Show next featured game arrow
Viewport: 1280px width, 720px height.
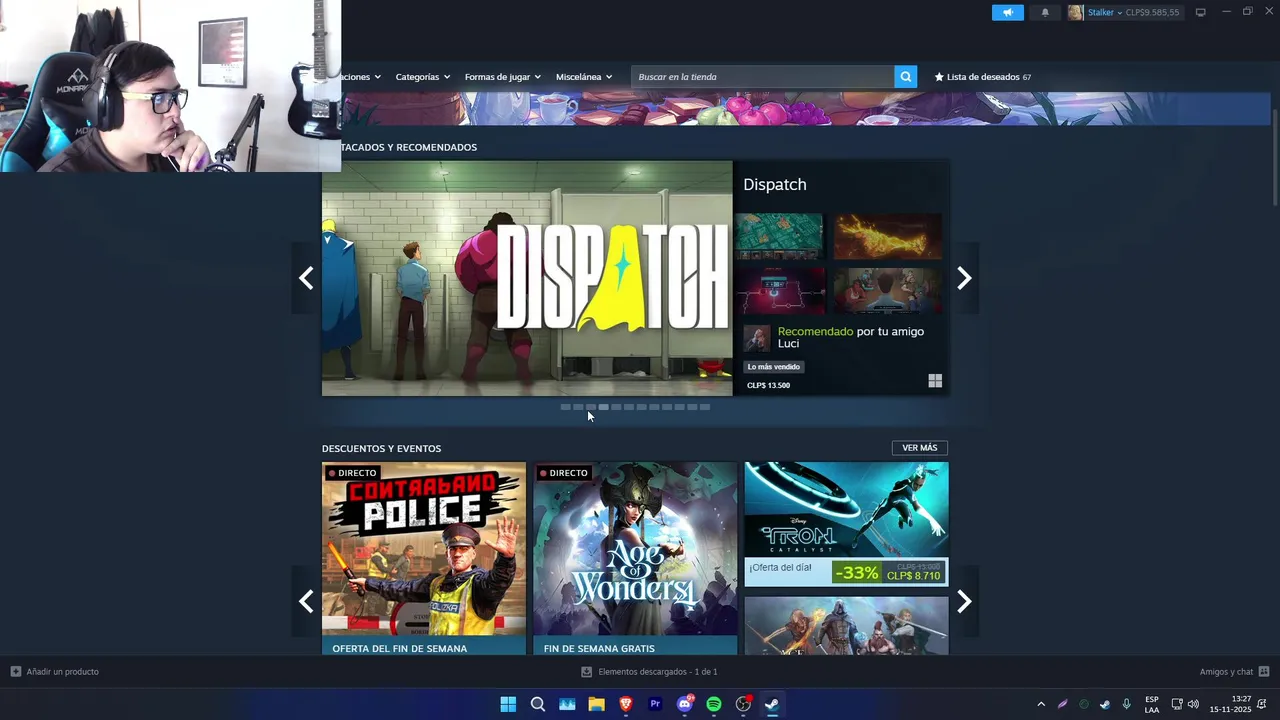tap(964, 278)
